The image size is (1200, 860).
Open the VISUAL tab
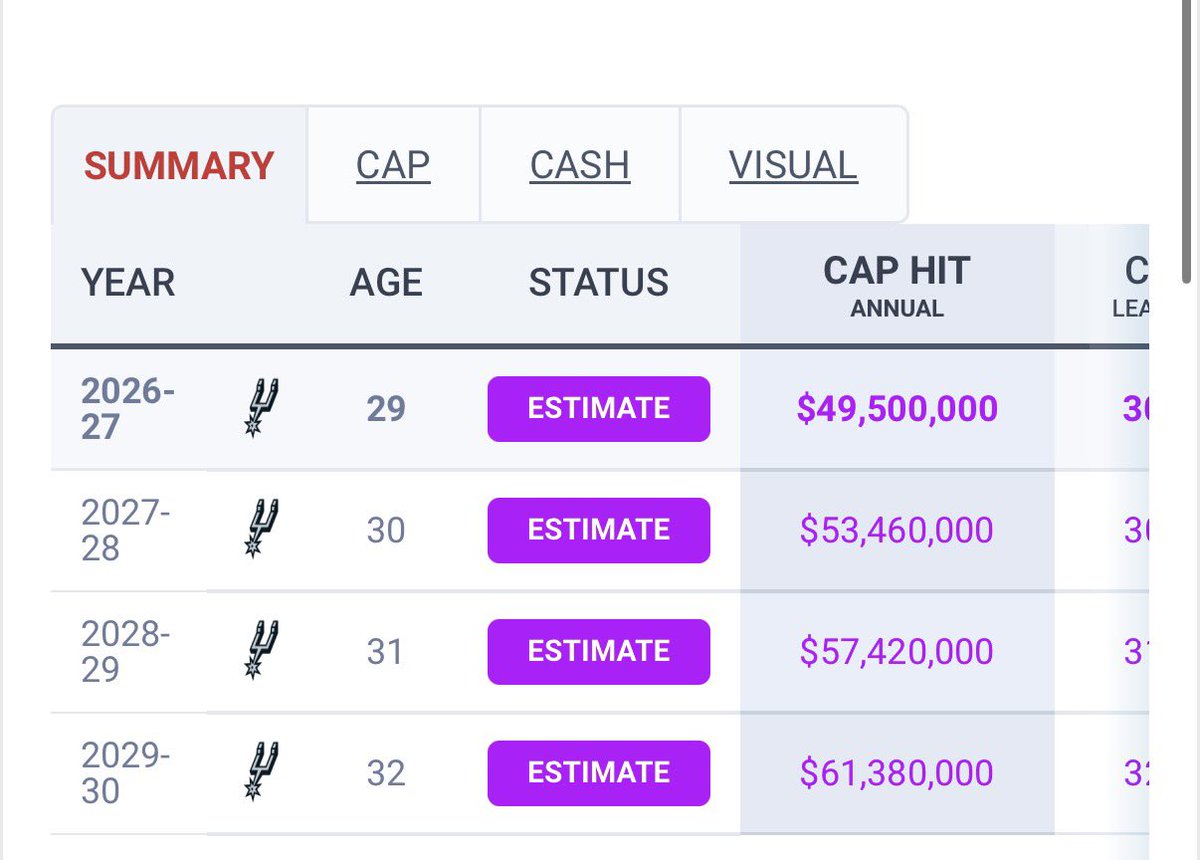(793, 165)
